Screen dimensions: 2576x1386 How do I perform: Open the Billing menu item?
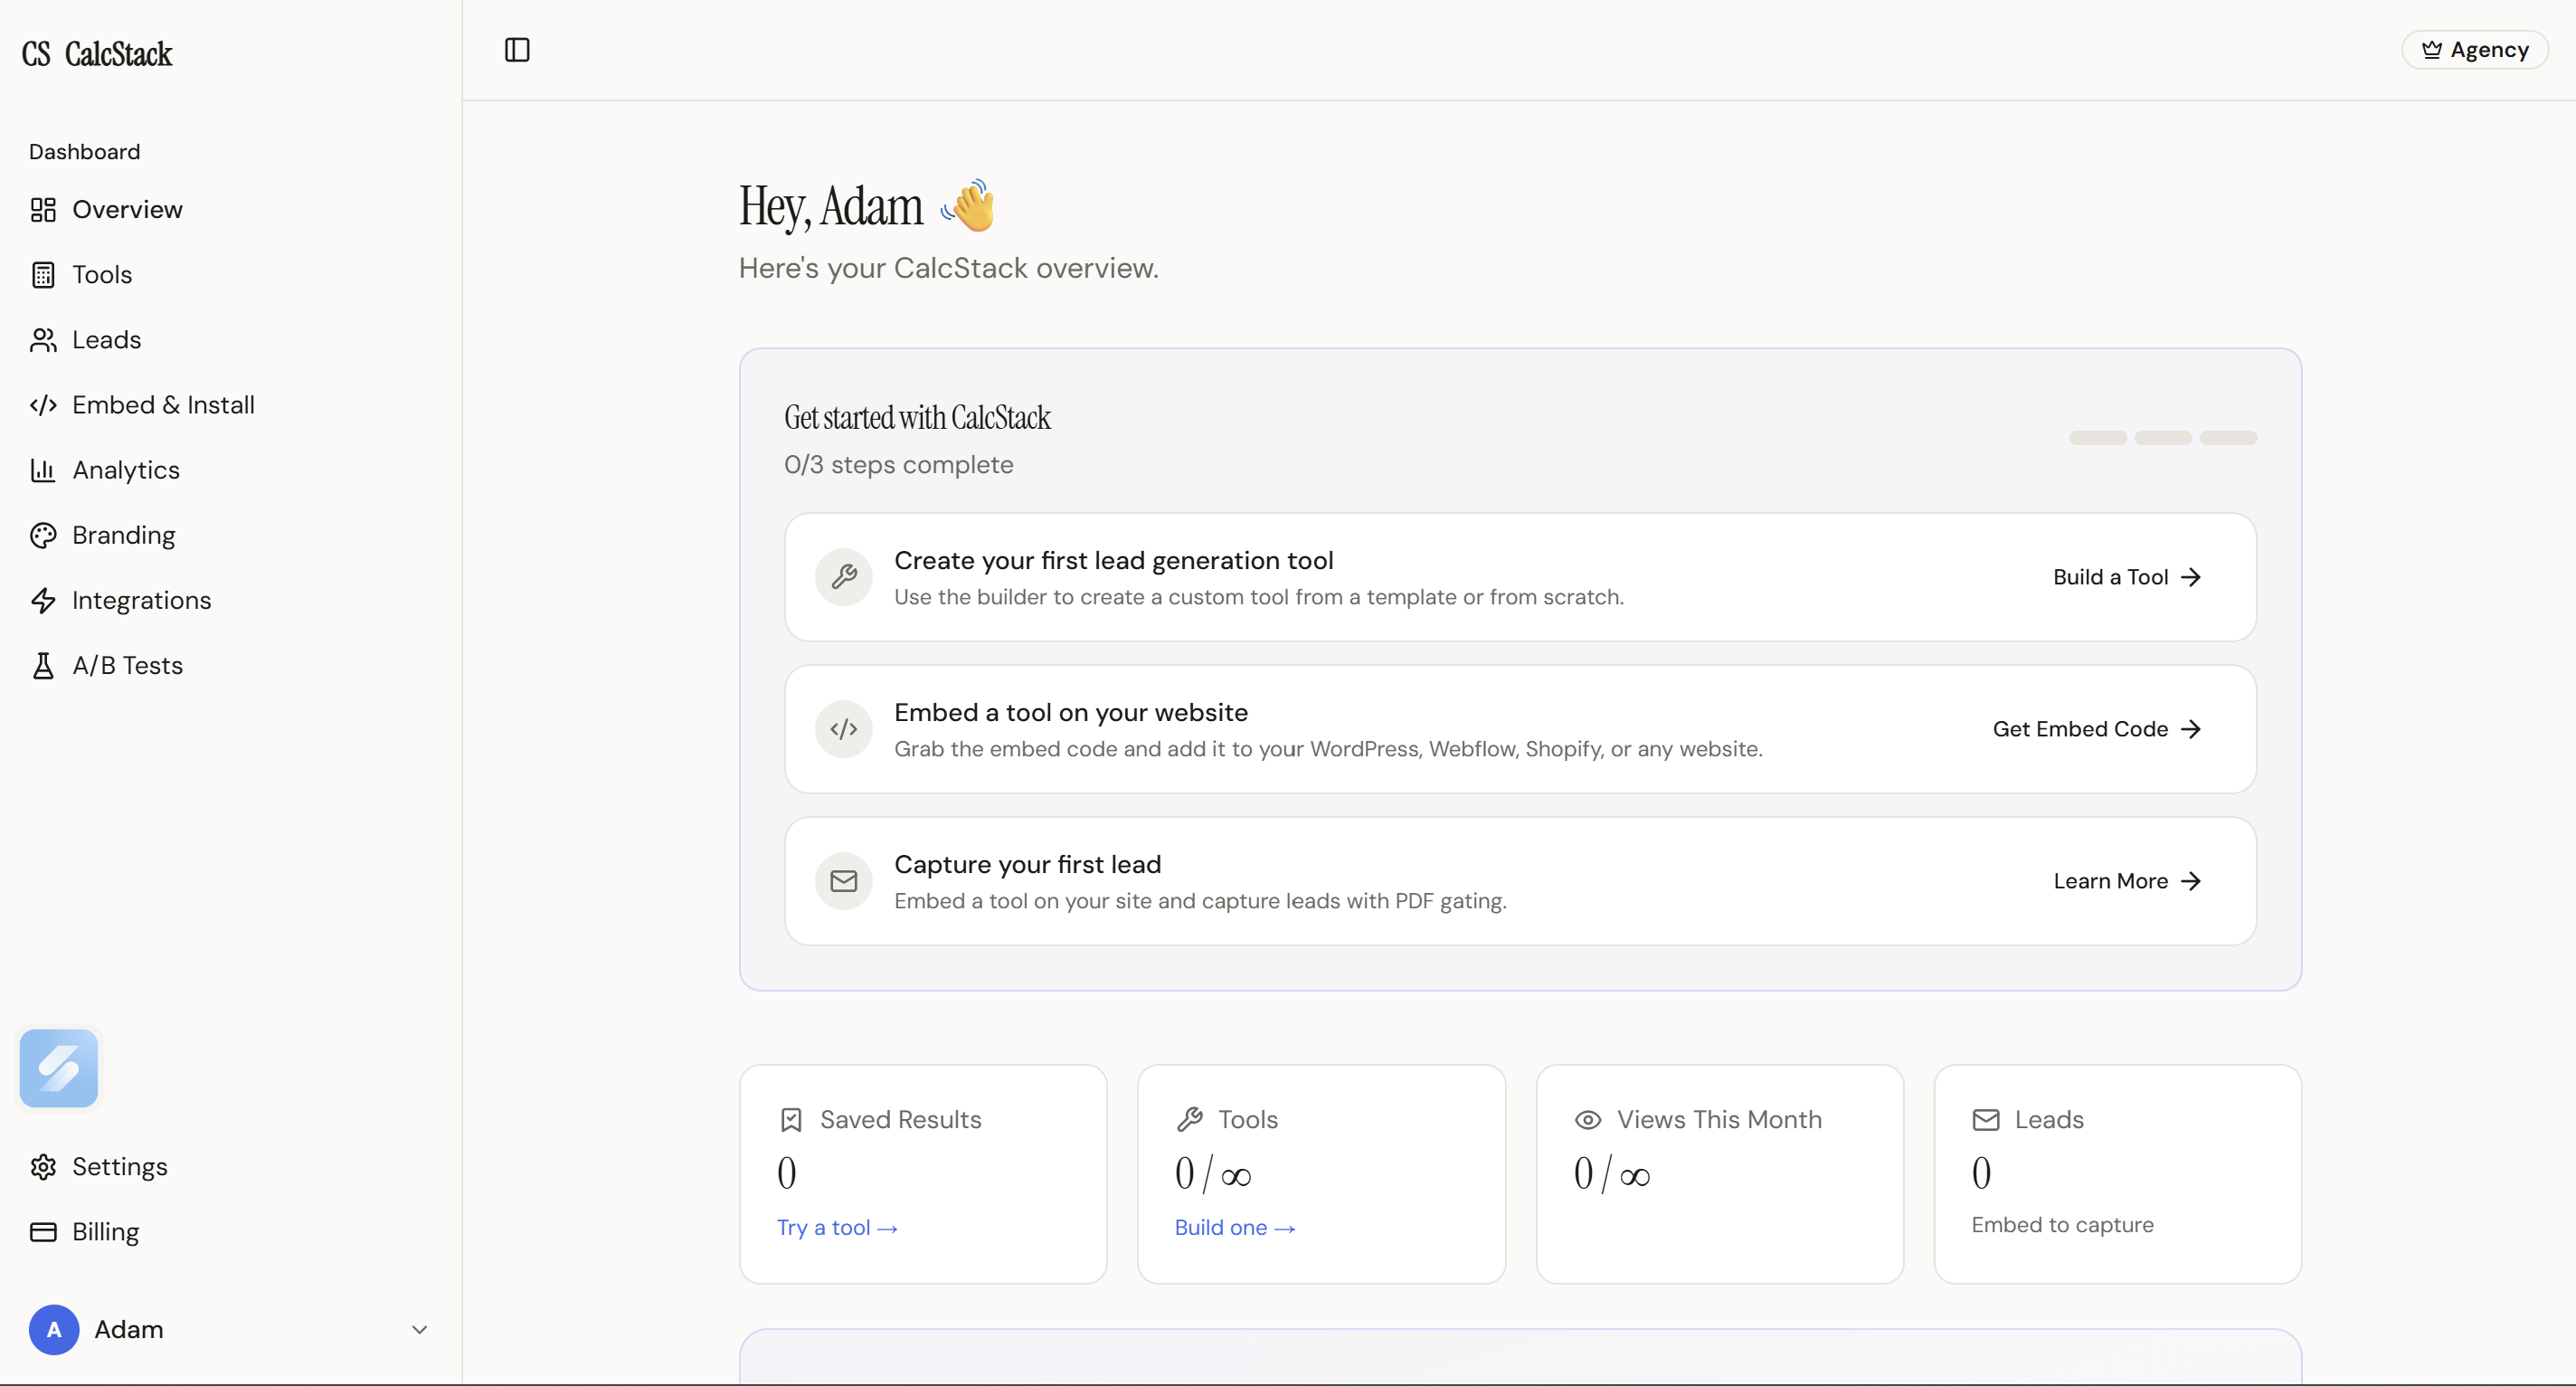[x=105, y=1232]
